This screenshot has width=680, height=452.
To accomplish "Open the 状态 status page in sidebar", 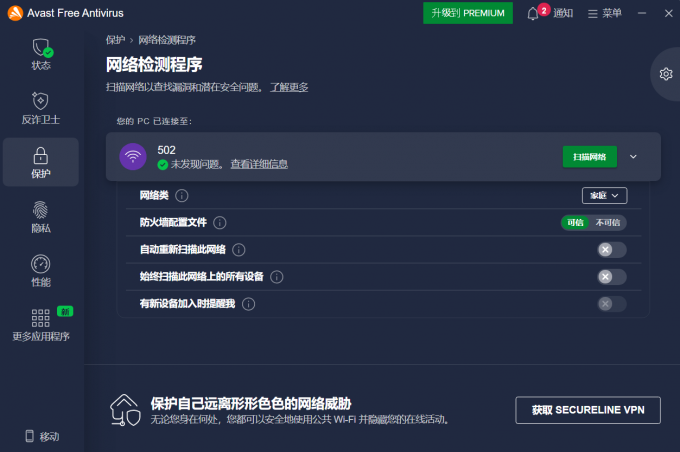I will point(41,55).
